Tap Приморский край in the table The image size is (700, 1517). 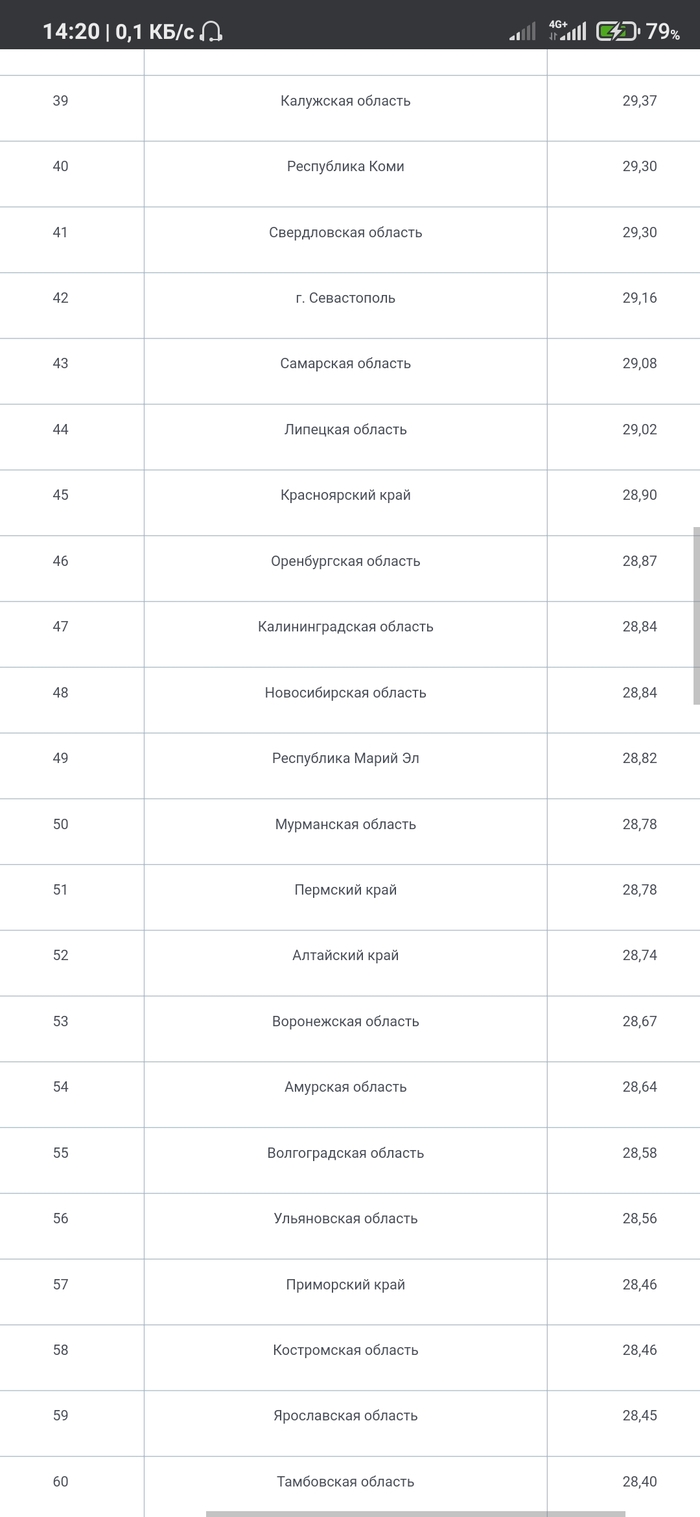(x=345, y=1285)
